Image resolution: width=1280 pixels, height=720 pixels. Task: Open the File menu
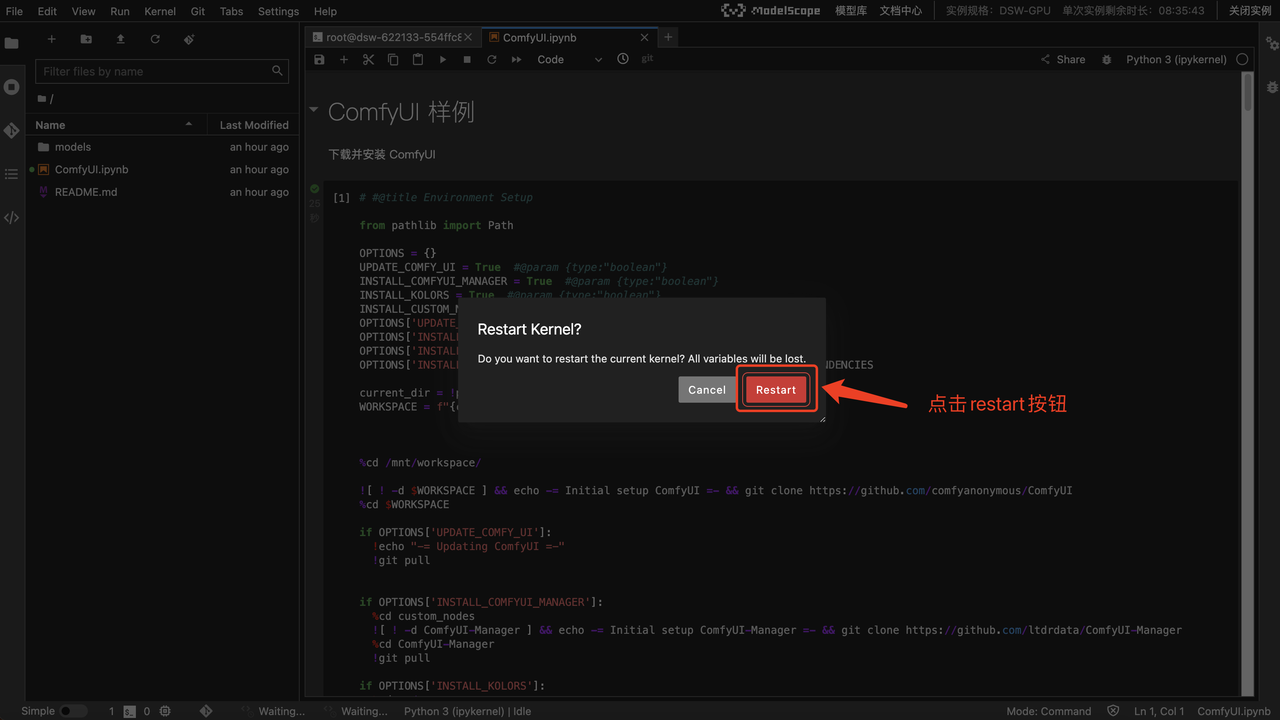pos(14,11)
